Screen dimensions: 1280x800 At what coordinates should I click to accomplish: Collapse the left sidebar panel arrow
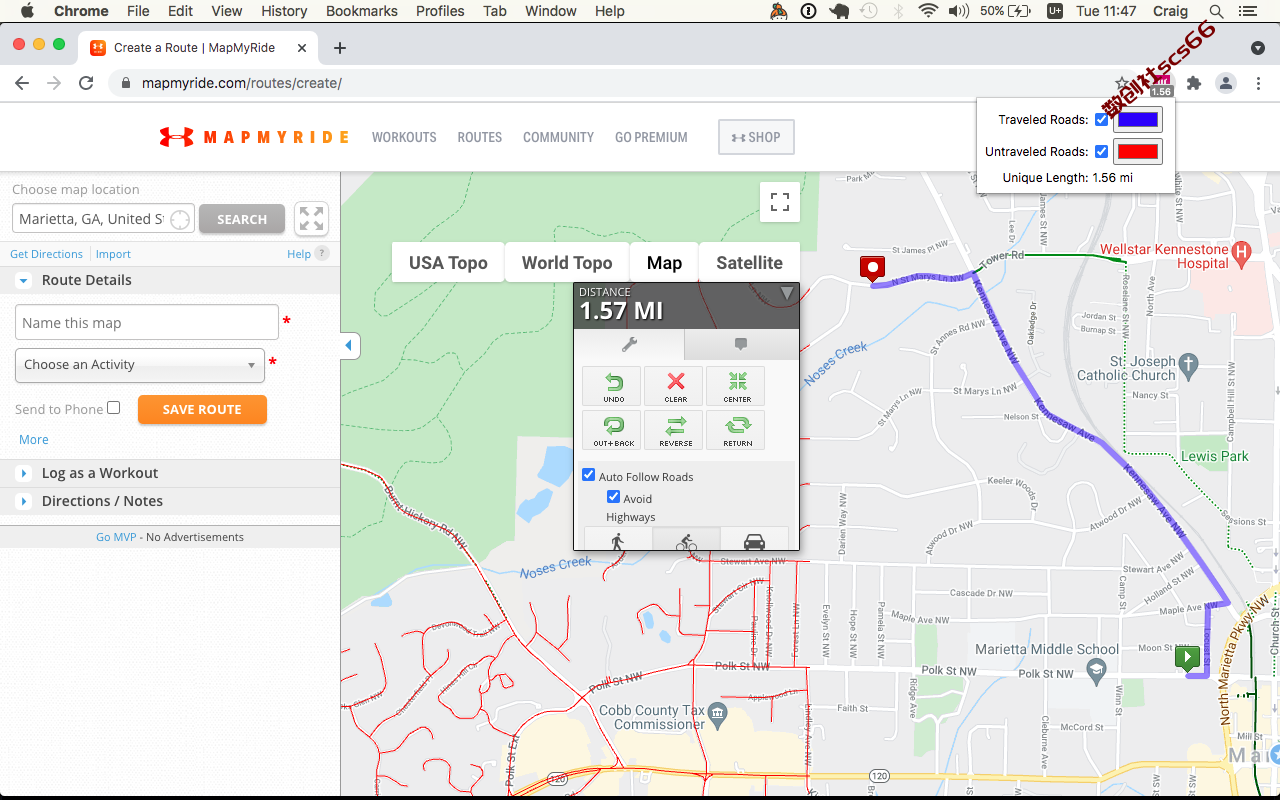click(349, 345)
